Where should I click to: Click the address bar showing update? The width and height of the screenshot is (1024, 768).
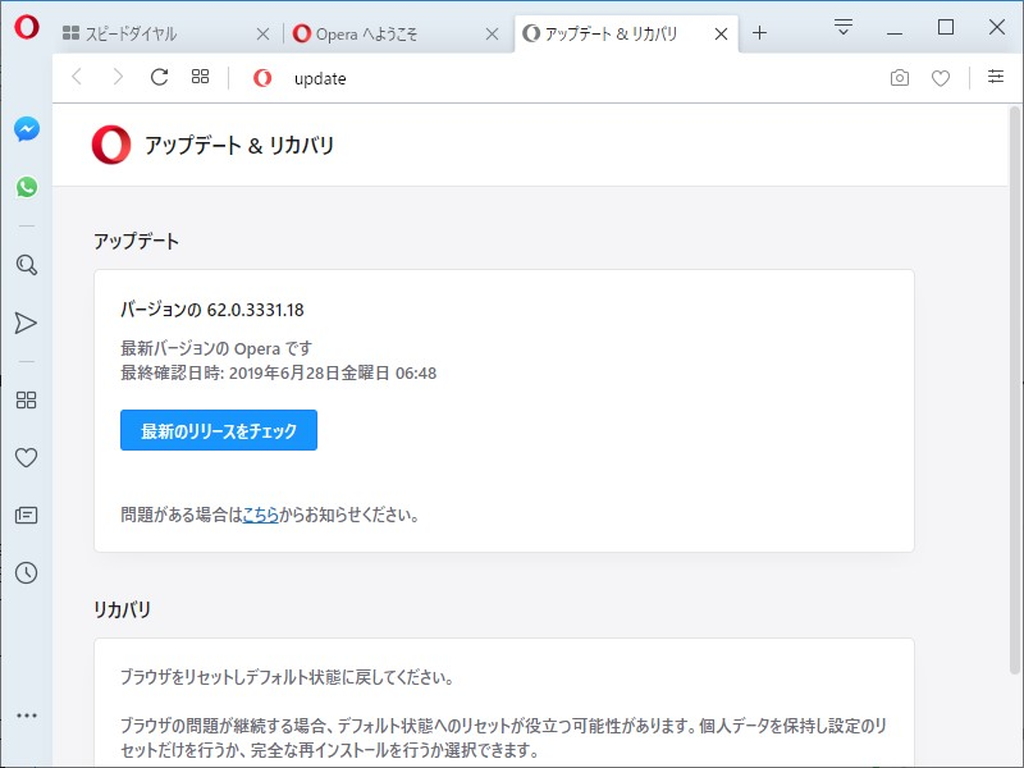[320, 78]
